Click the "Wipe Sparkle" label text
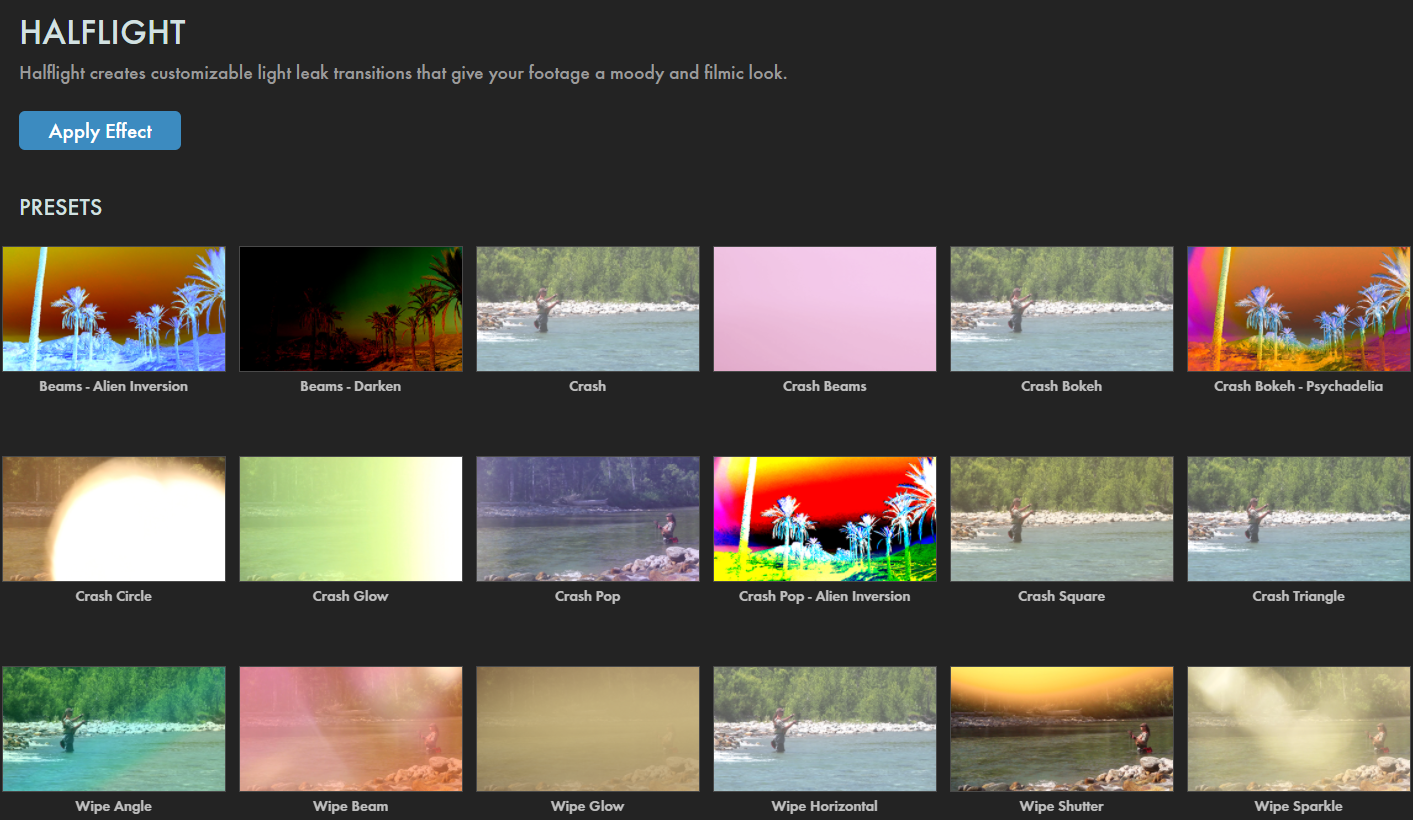Image resolution: width=1413 pixels, height=820 pixels. 1299,806
